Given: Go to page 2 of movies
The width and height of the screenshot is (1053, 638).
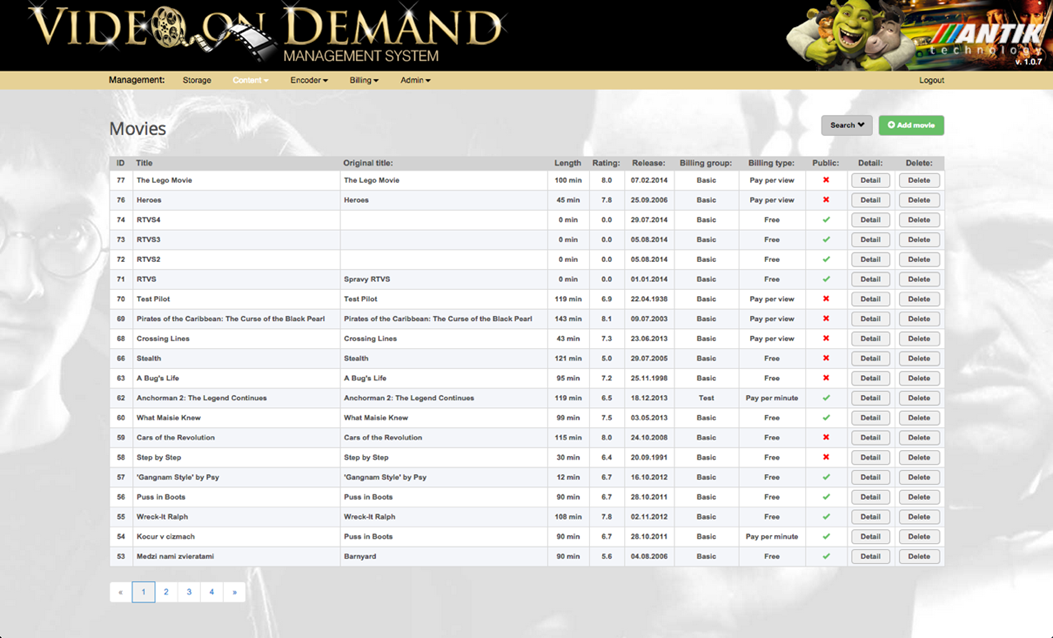Looking at the screenshot, I should pyautogui.click(x=166, y=592).
